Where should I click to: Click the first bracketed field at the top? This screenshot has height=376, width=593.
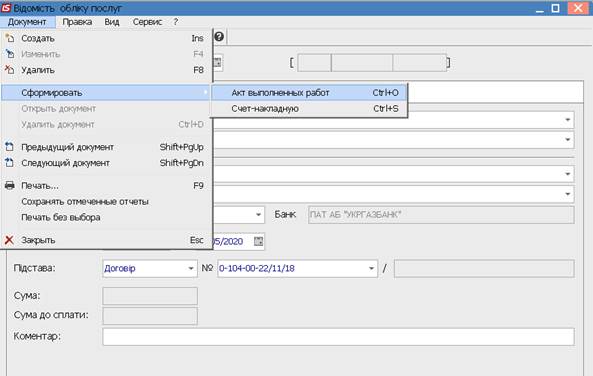coord(314,63)
